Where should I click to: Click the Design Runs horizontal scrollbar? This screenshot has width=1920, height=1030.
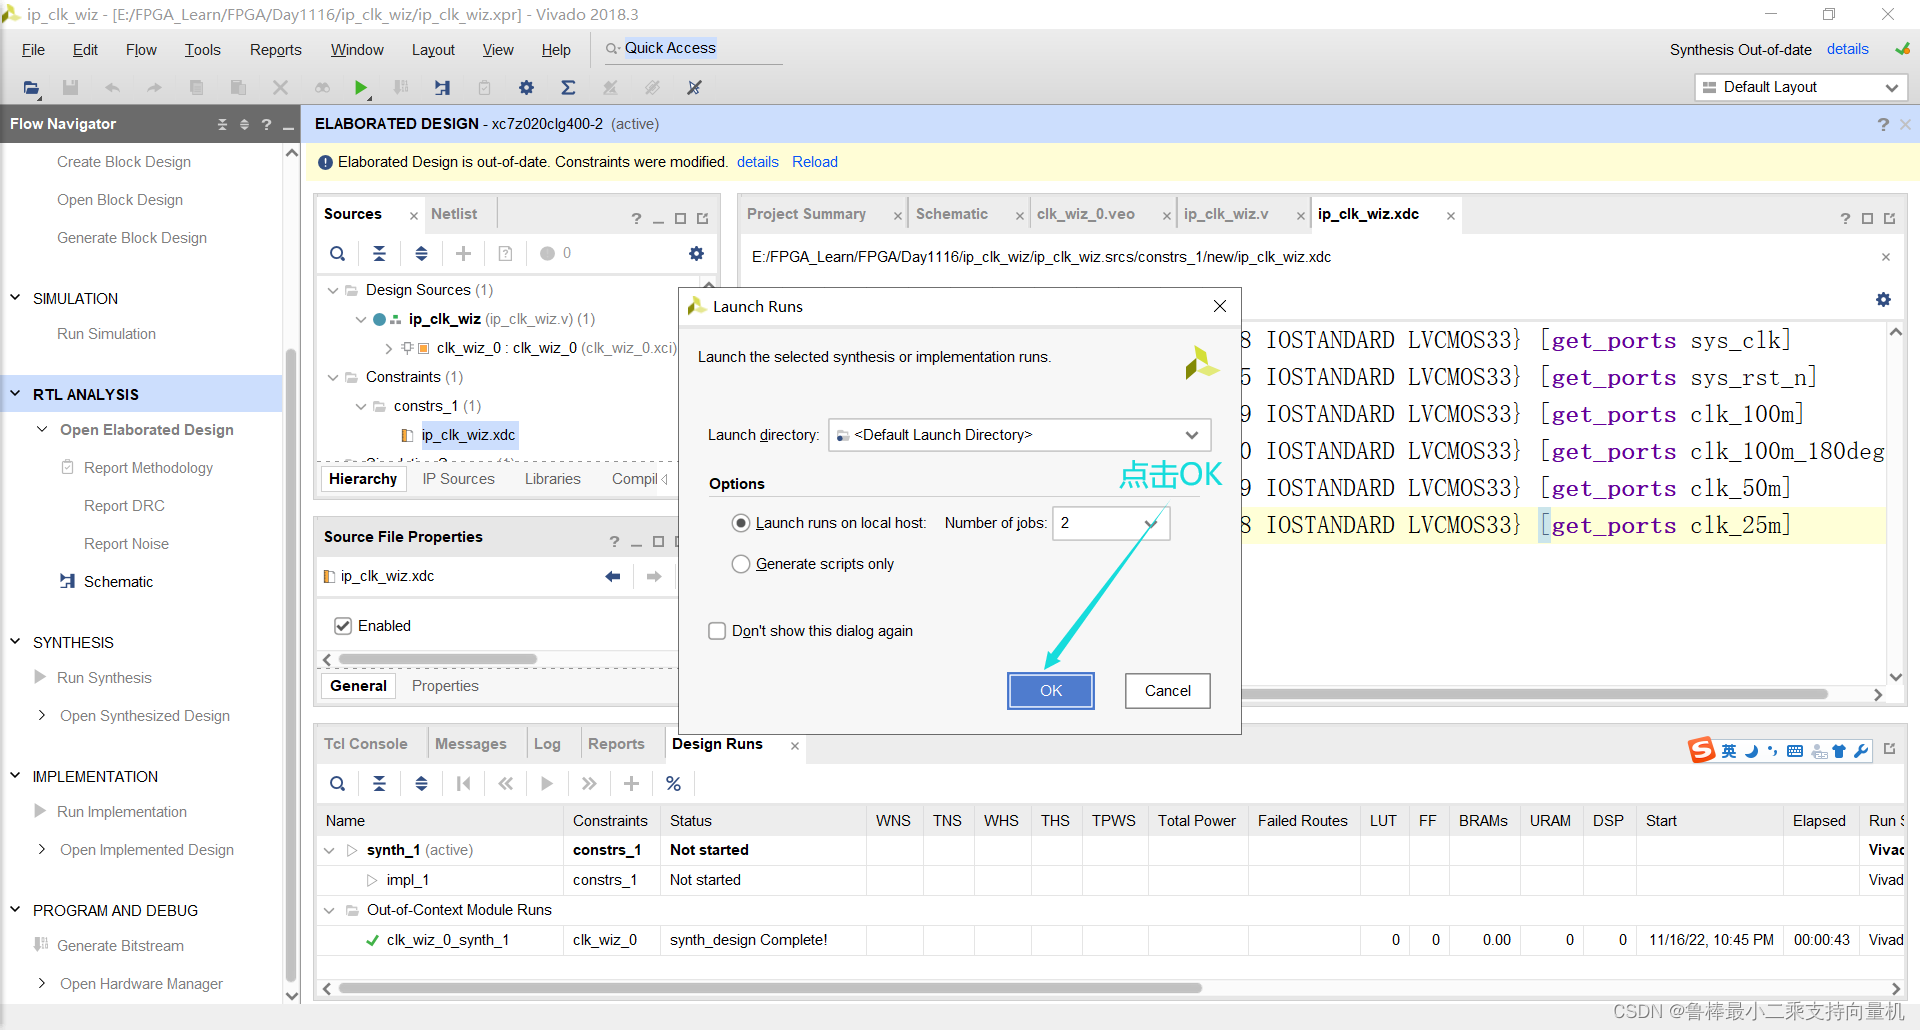pyautogui.click(x=770, y=988)
